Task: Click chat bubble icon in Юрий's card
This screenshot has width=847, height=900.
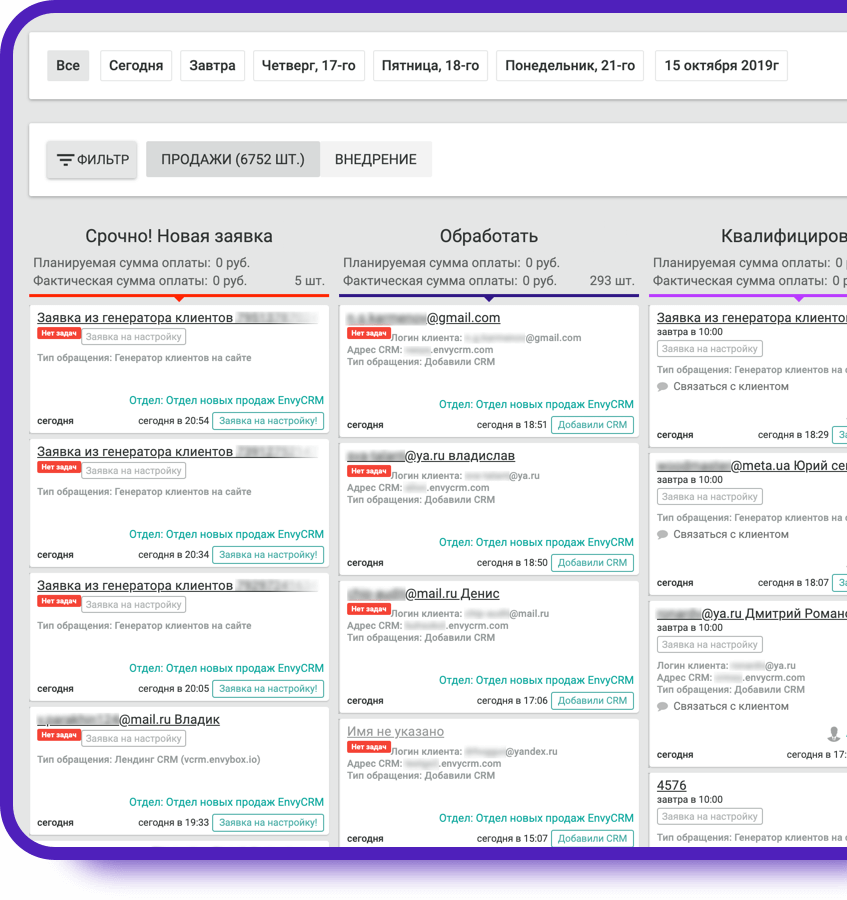Action: [662, 534]
